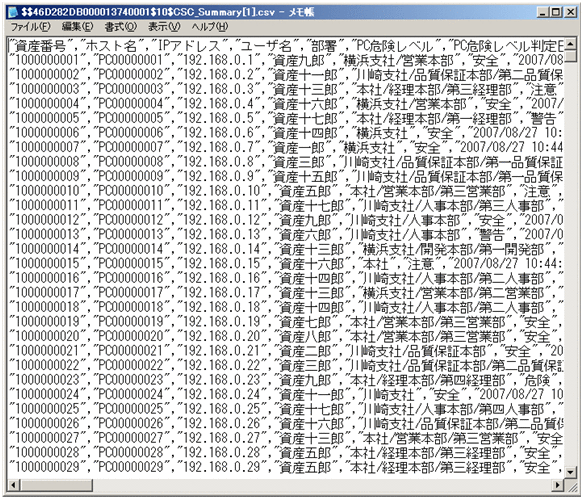Click "横浜支社/営業本部/第二営業部"

[x=453, y=293]
